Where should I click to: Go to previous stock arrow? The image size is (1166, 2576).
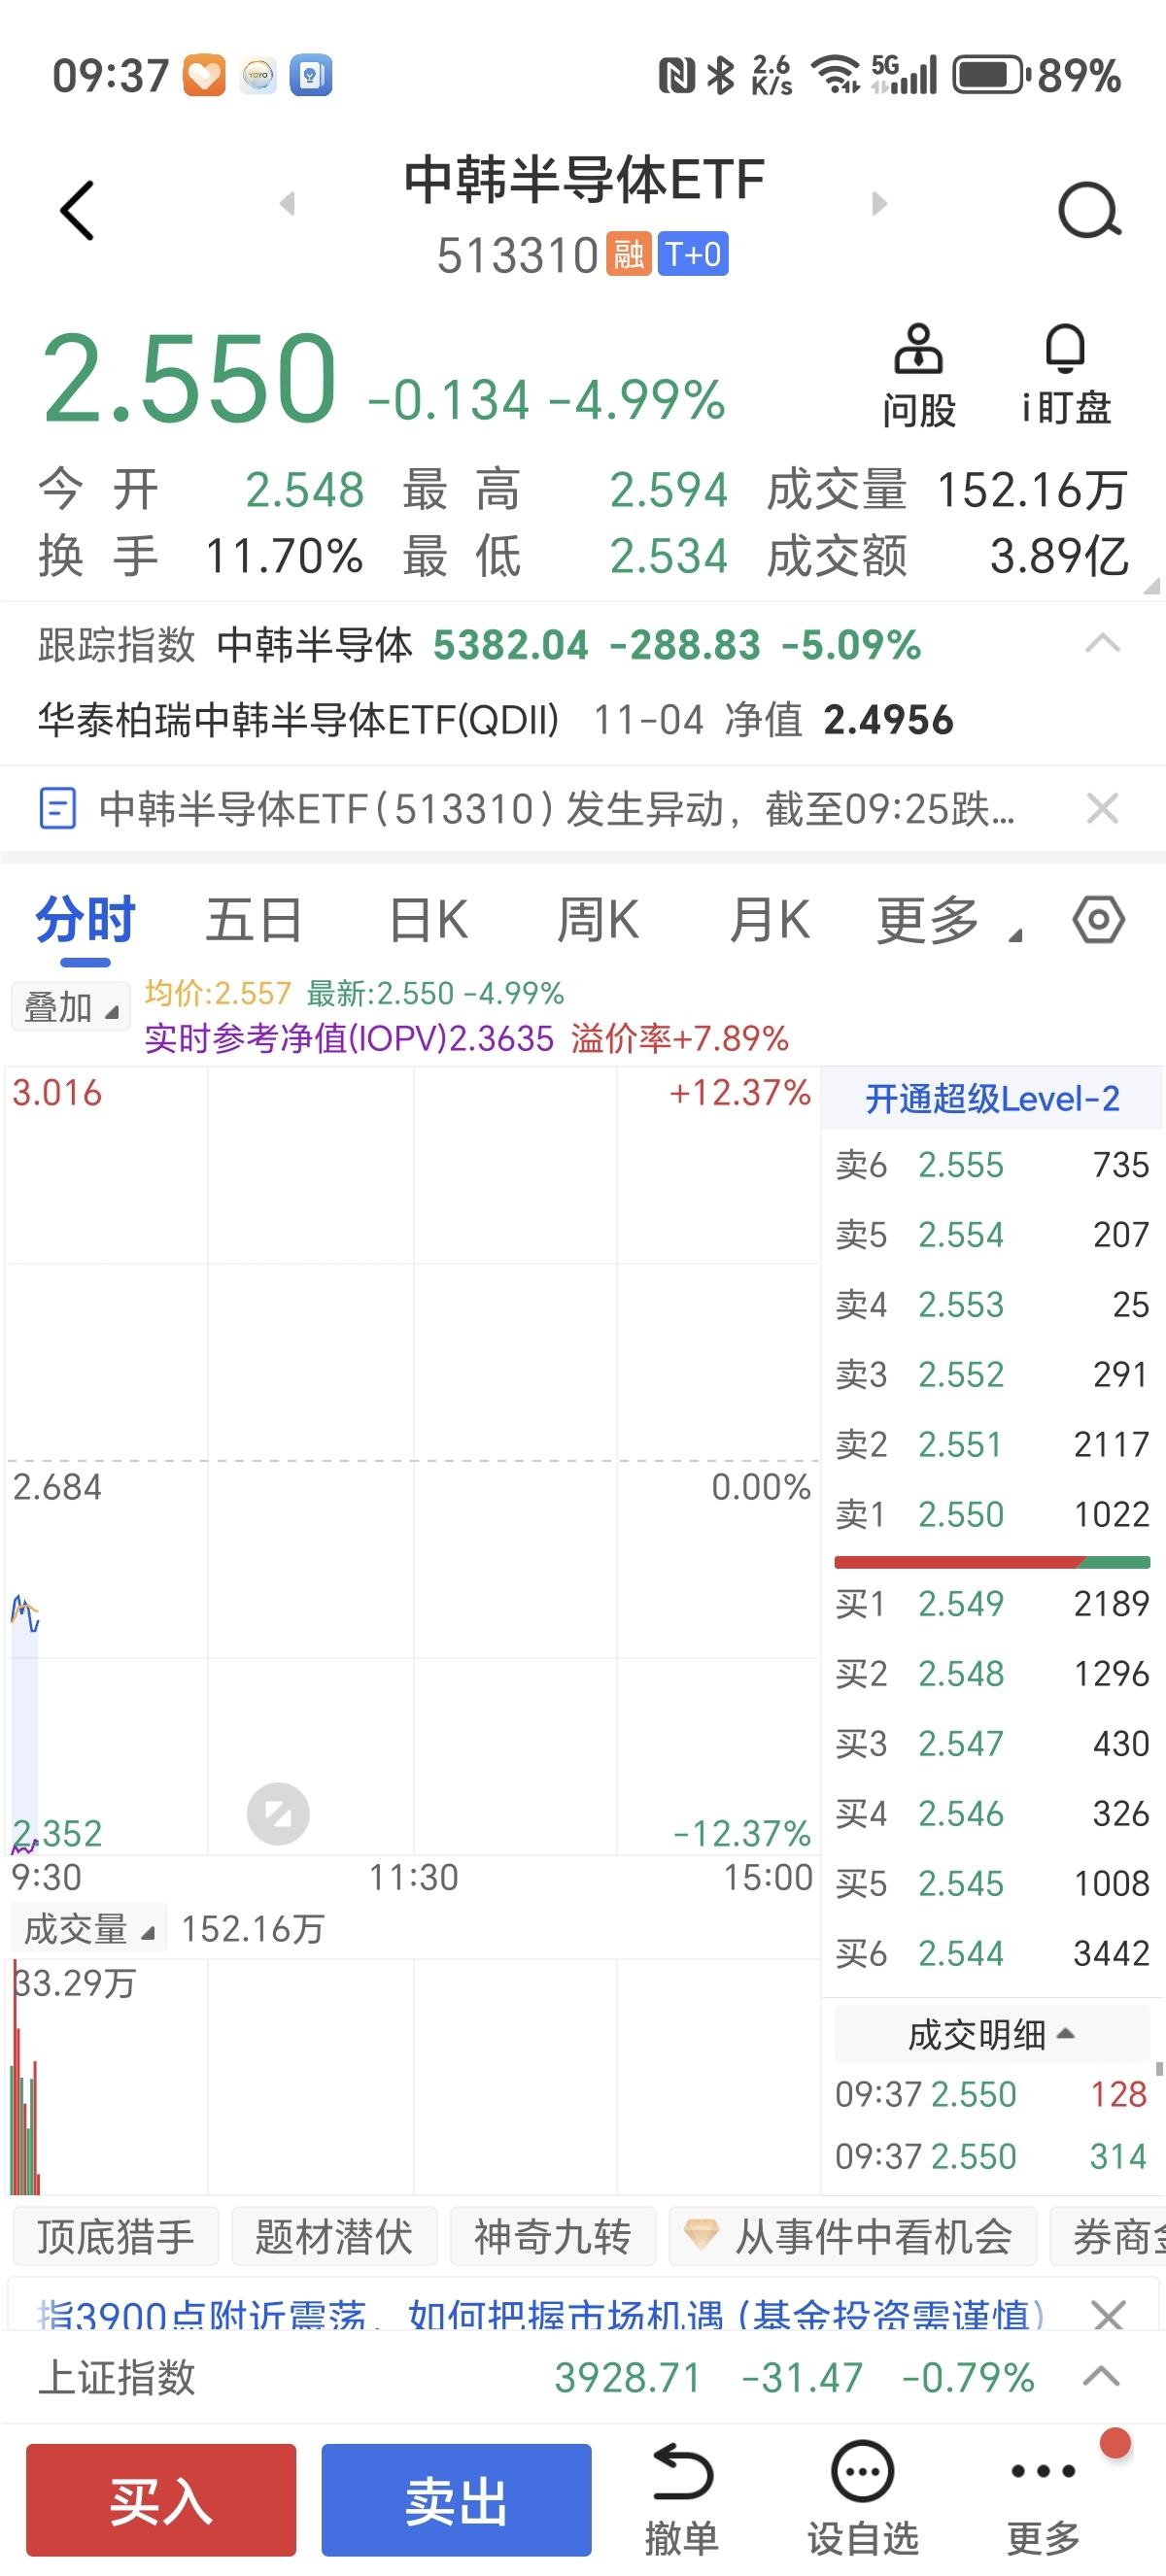(x=287, y=204)
